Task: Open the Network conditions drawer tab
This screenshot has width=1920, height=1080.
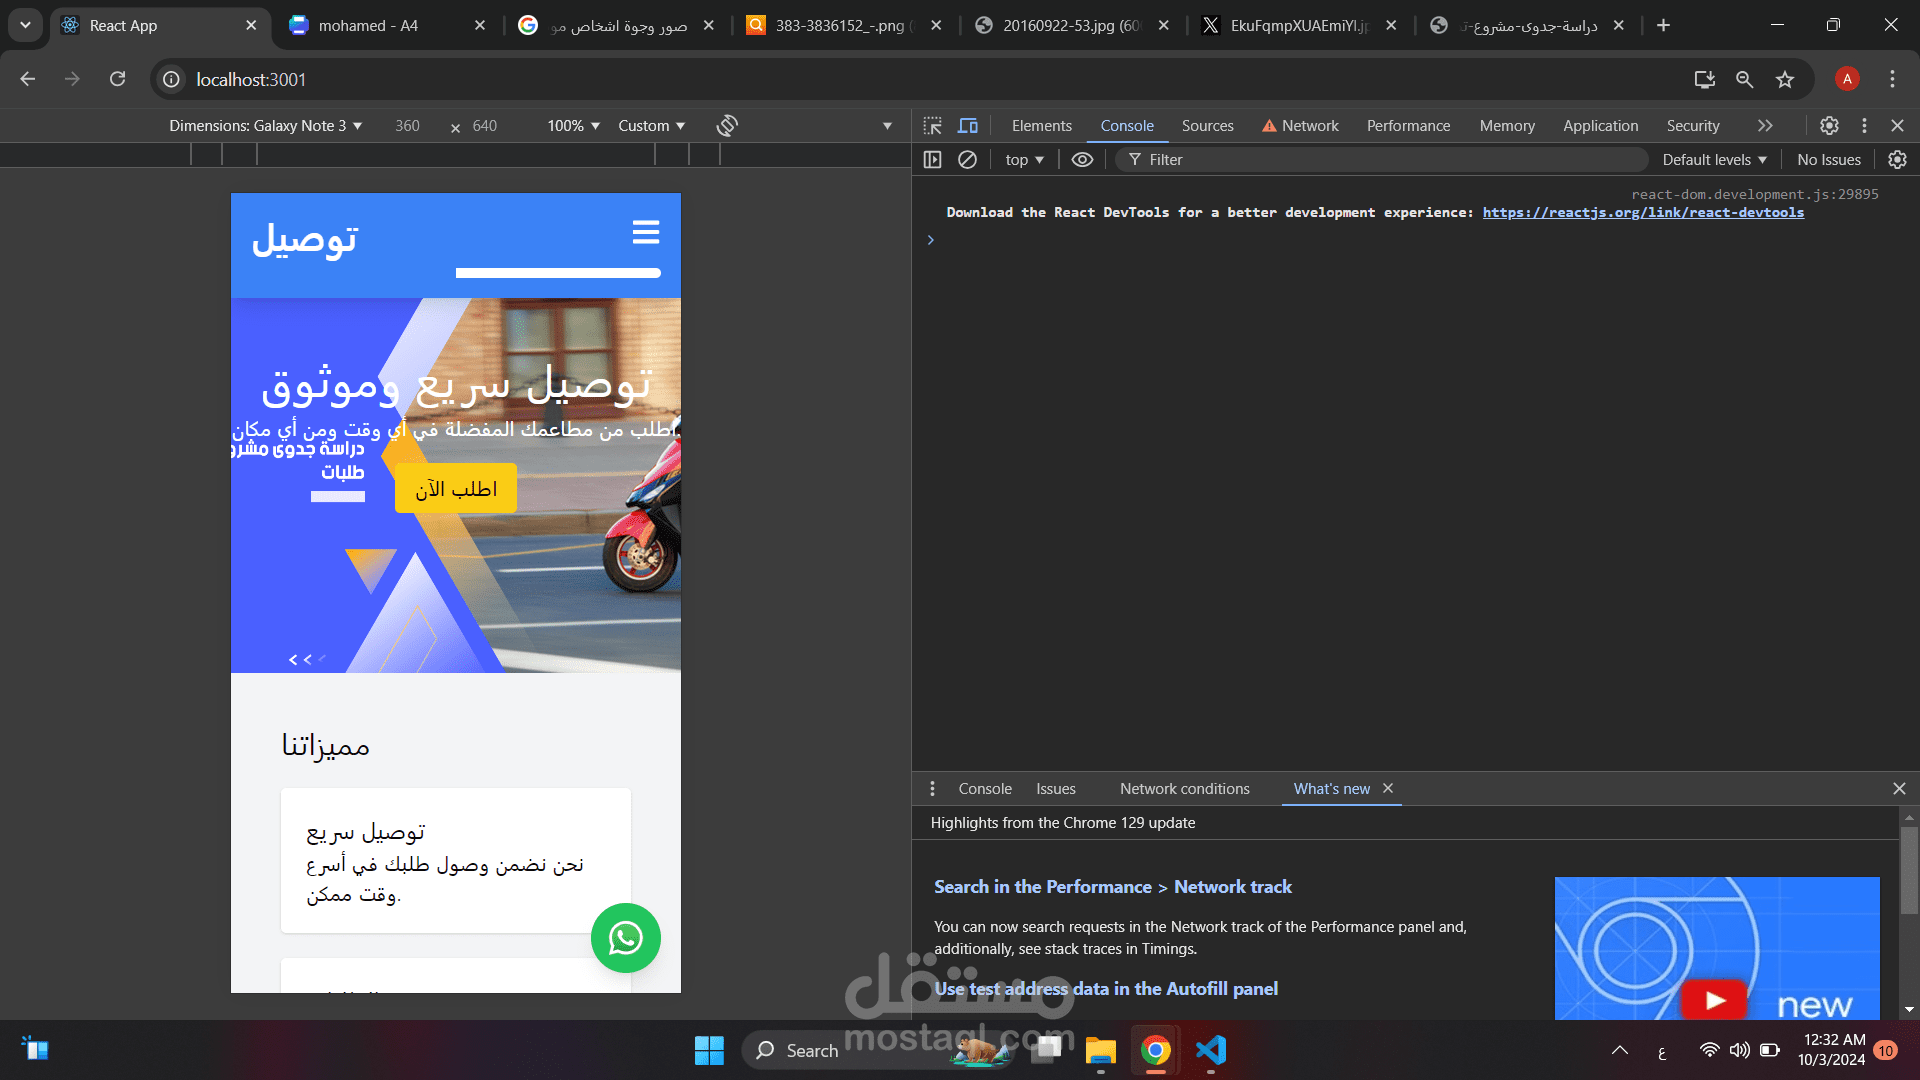Action: click(x=1184, y=789)
